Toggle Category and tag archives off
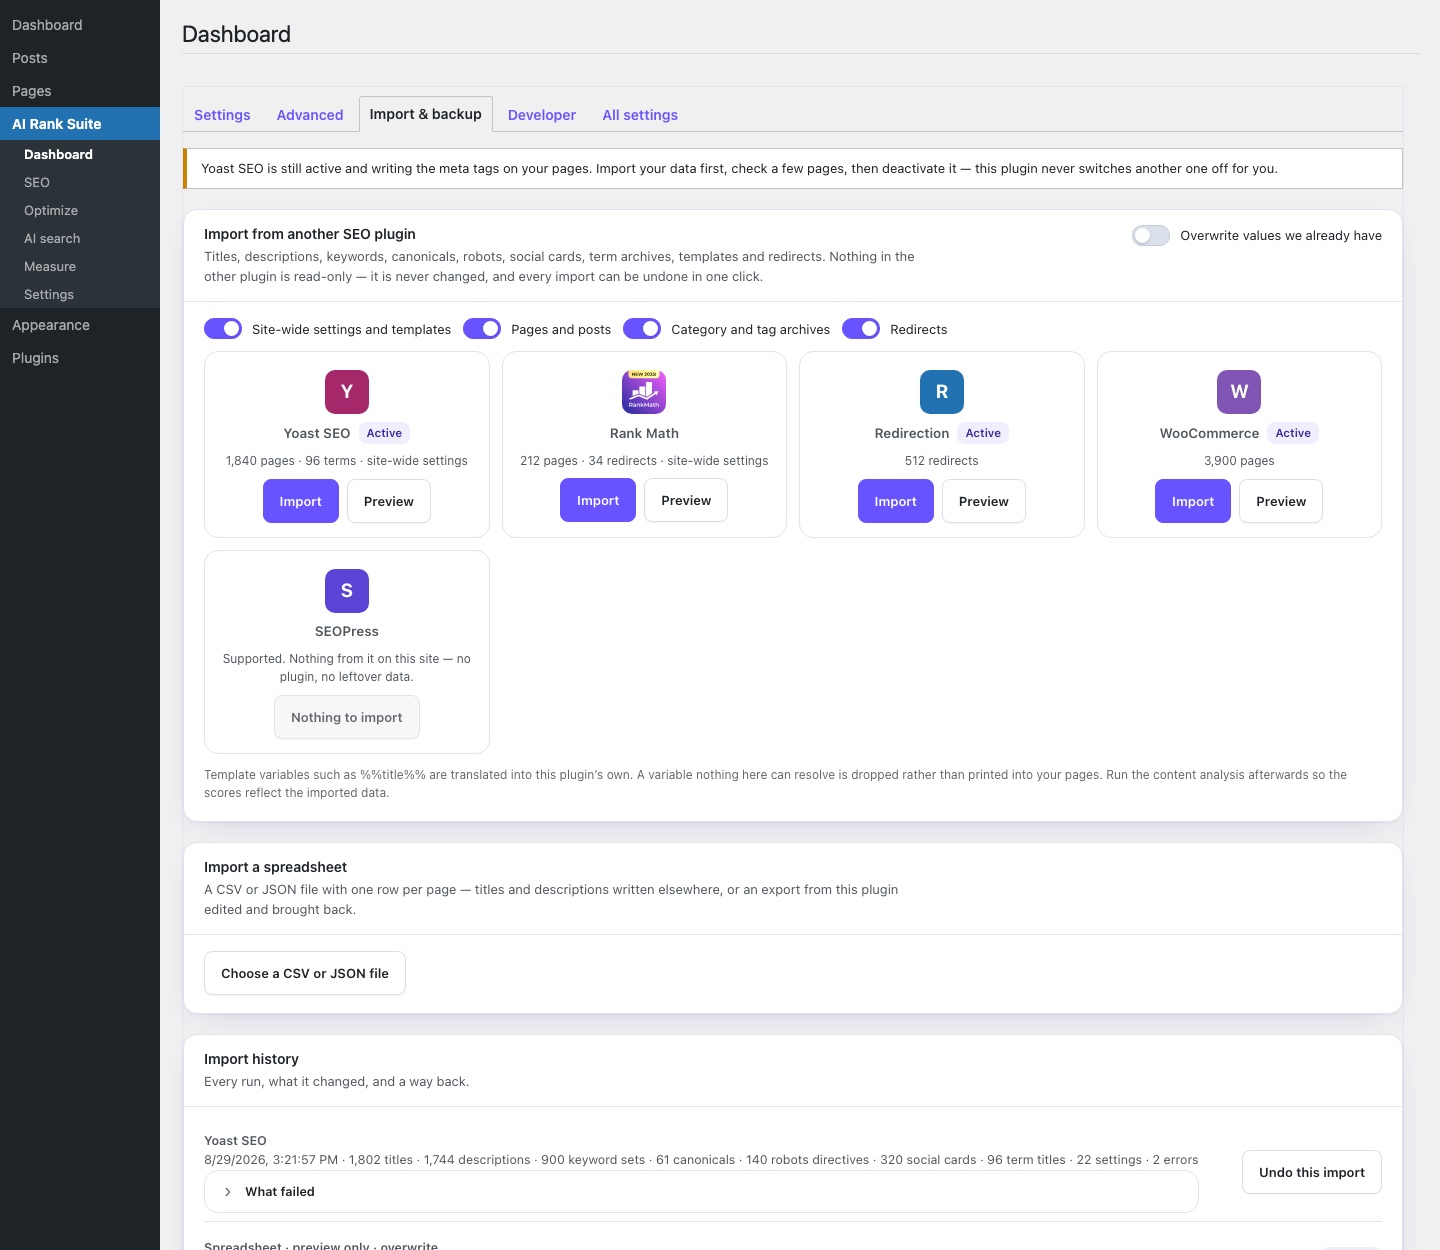 point(642,329)
